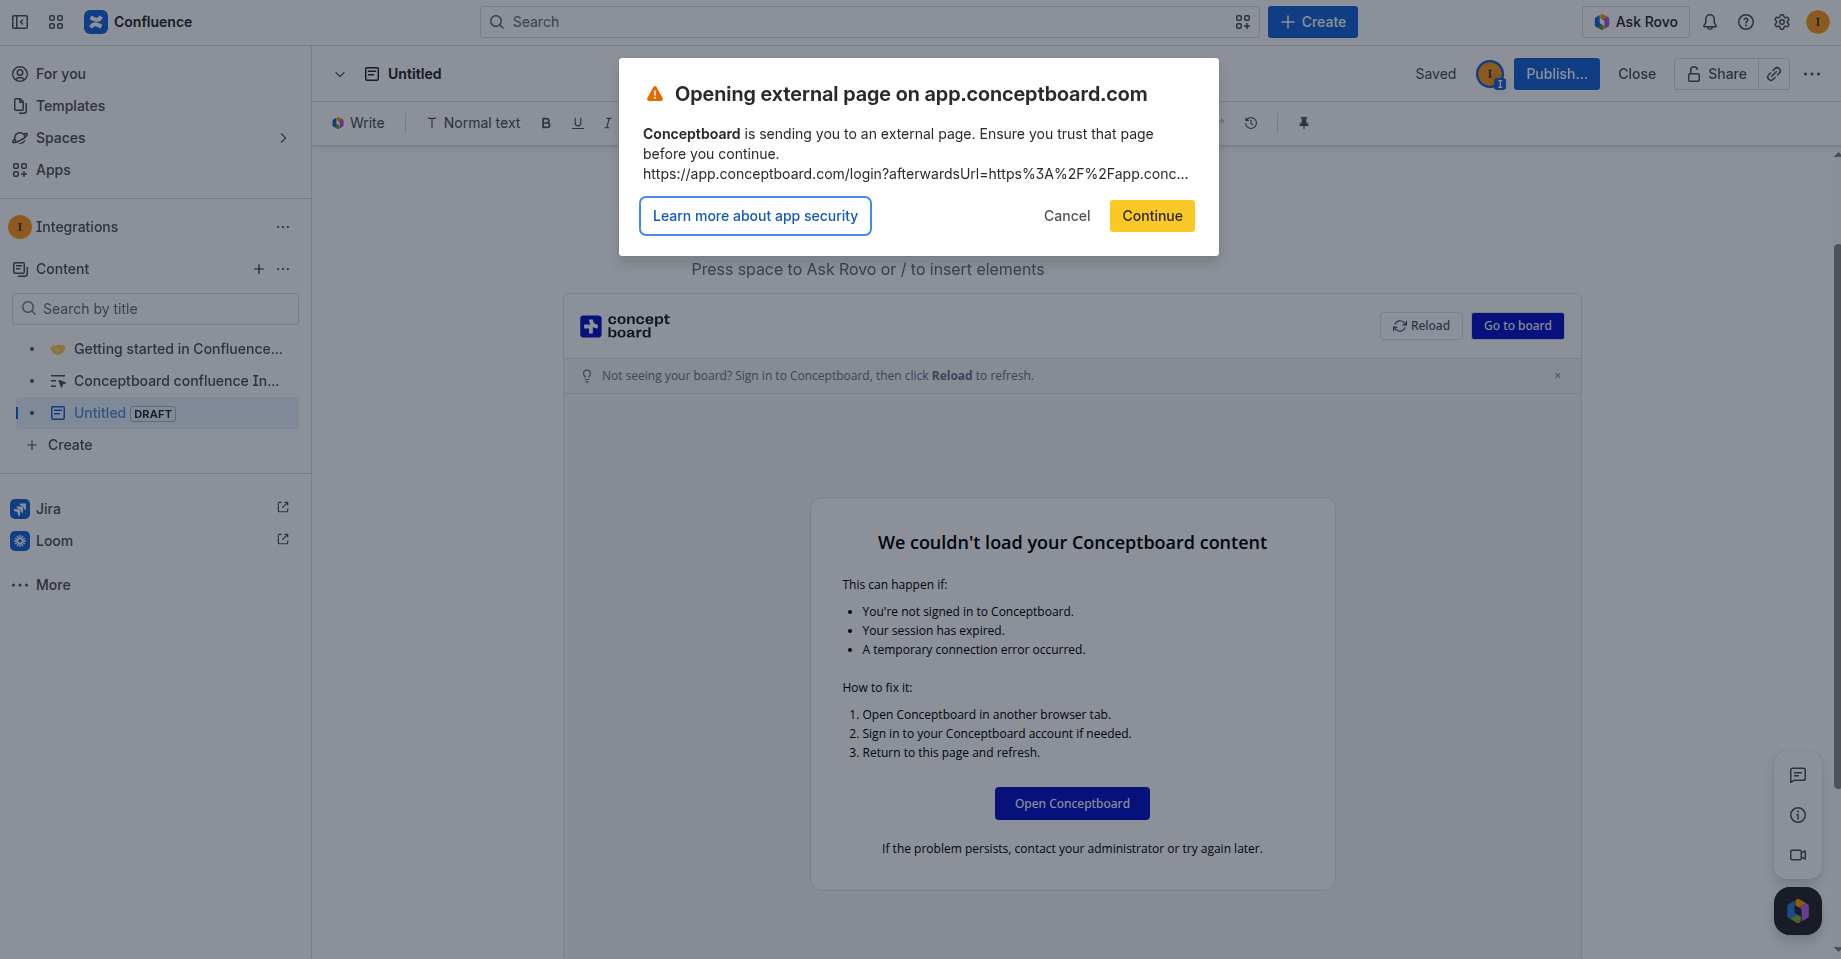Viewport: 1841px width, 959px height.
Task: Toggle bold formatting
Action: coord(546,123)
